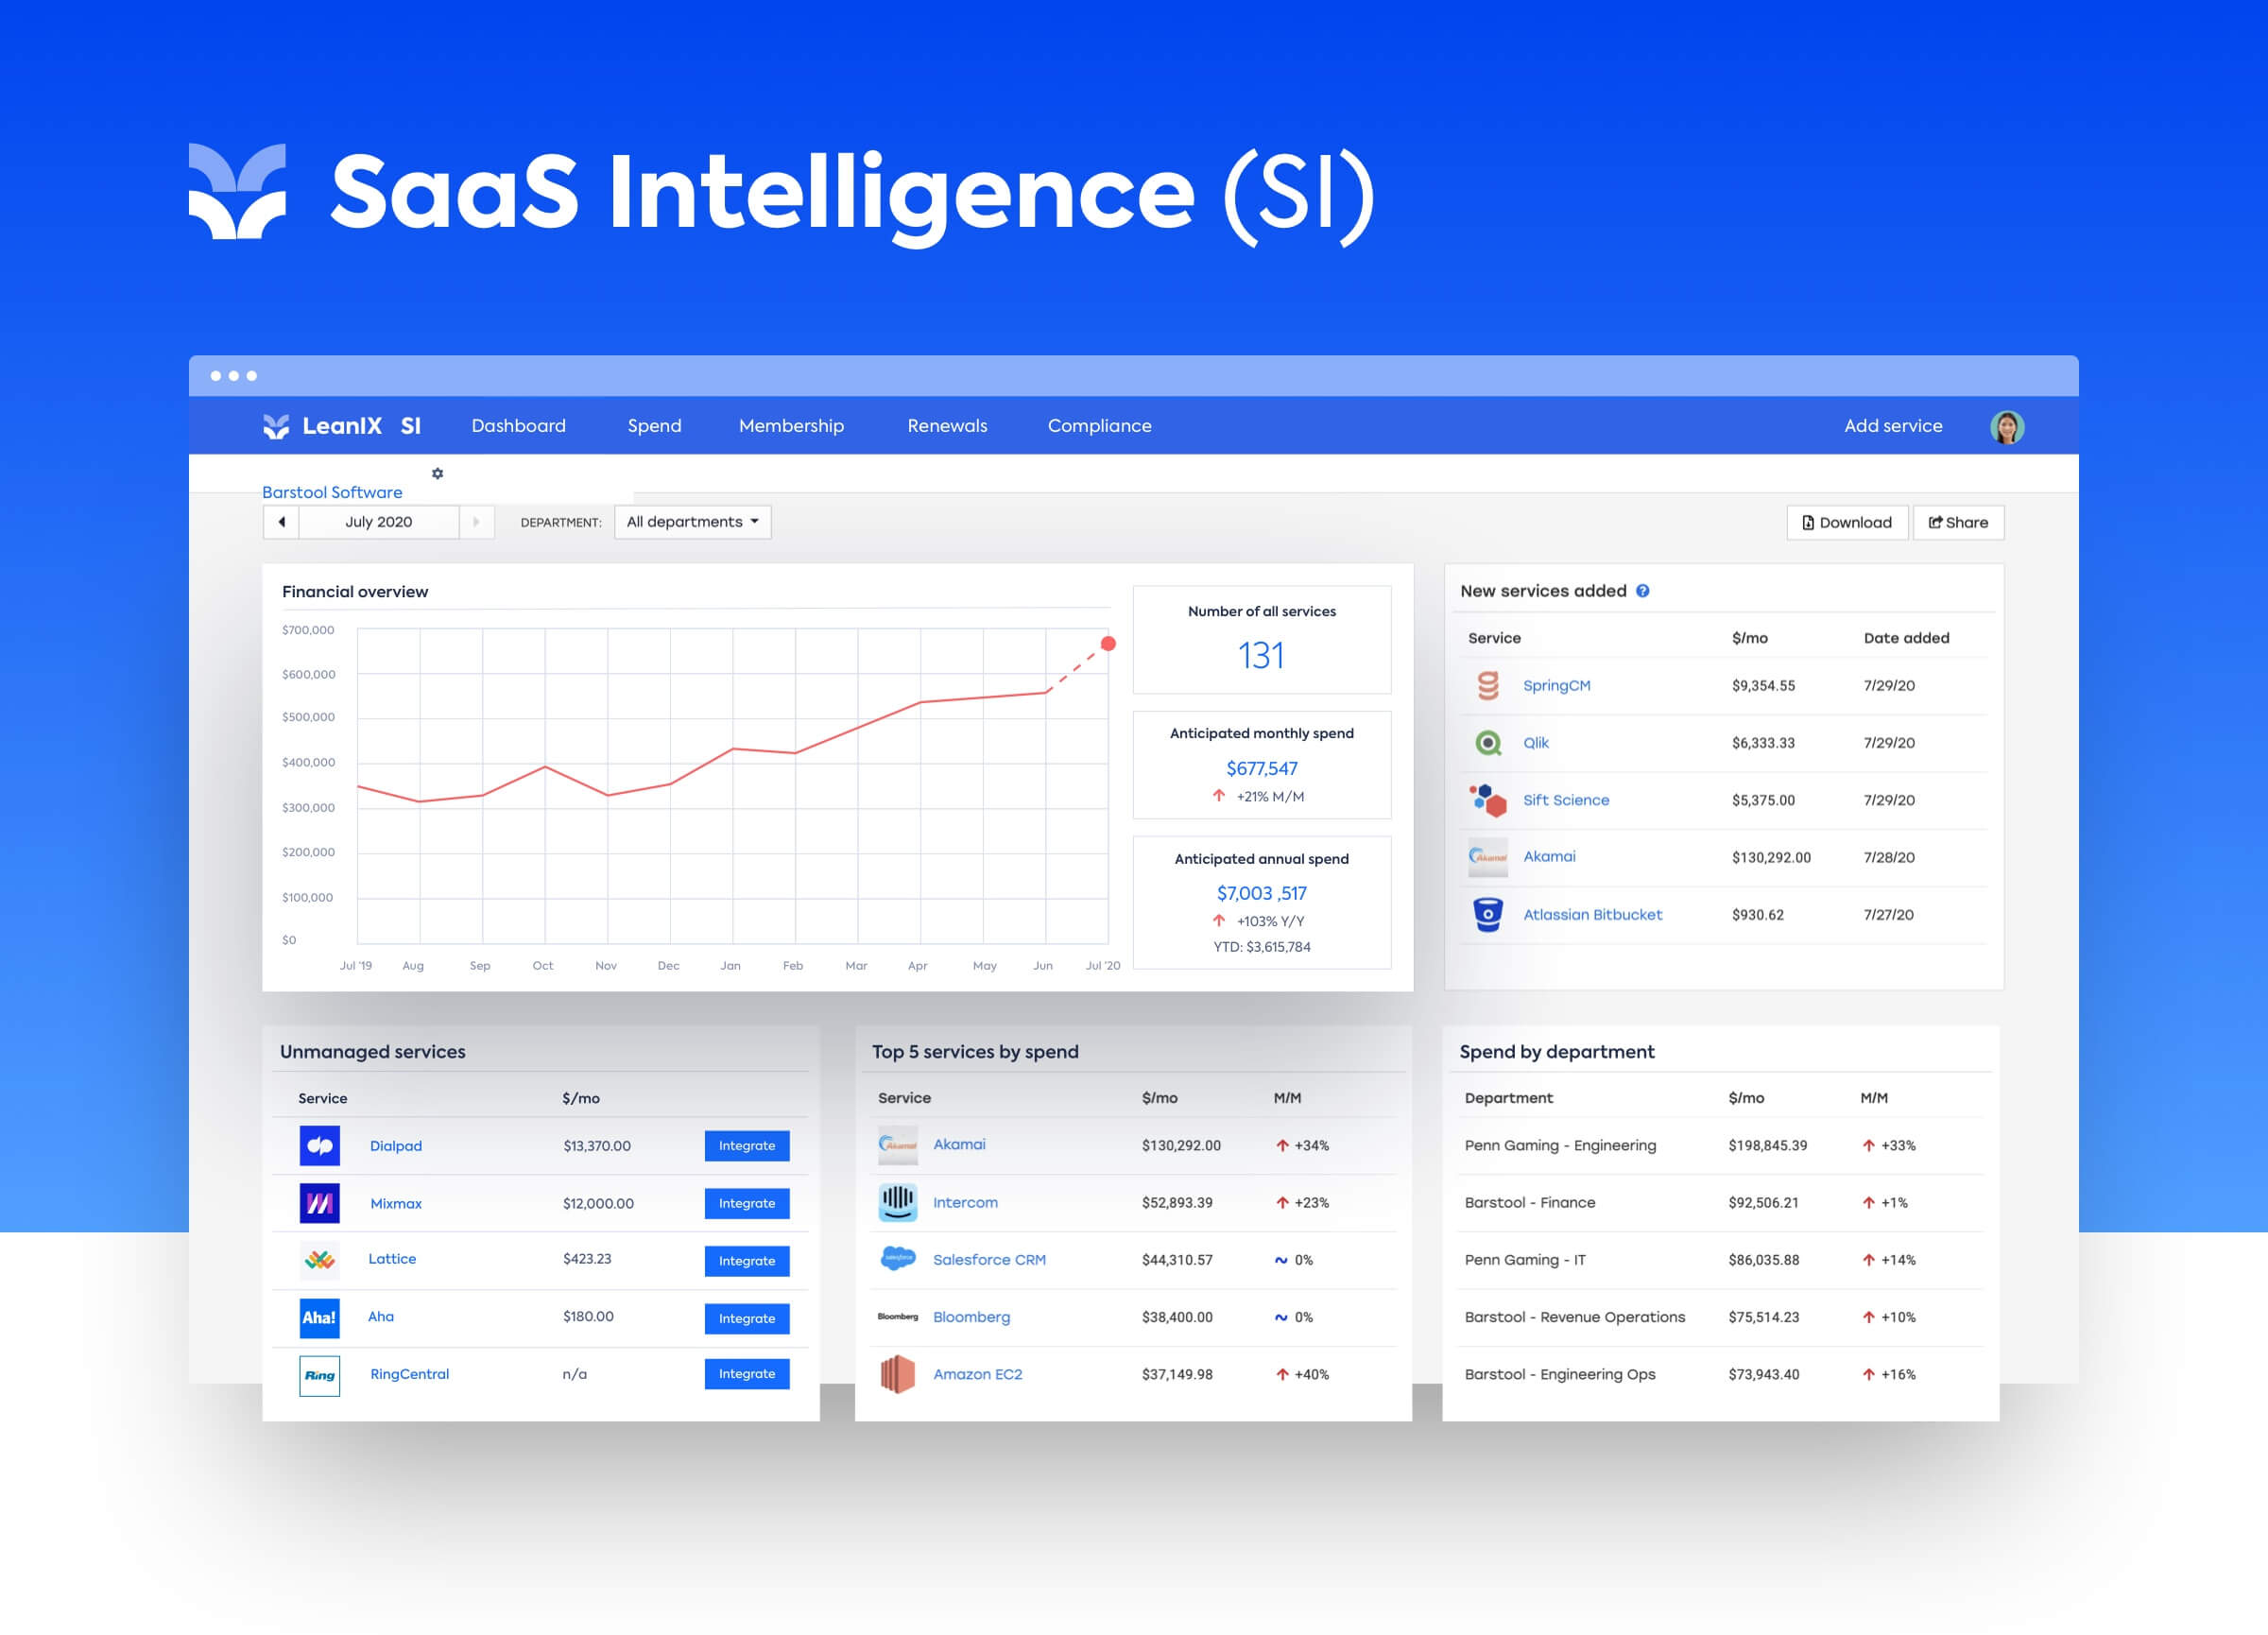Click Add service in the navbar
The image size is (2268, 1635).
click(x=1893, y=426)
